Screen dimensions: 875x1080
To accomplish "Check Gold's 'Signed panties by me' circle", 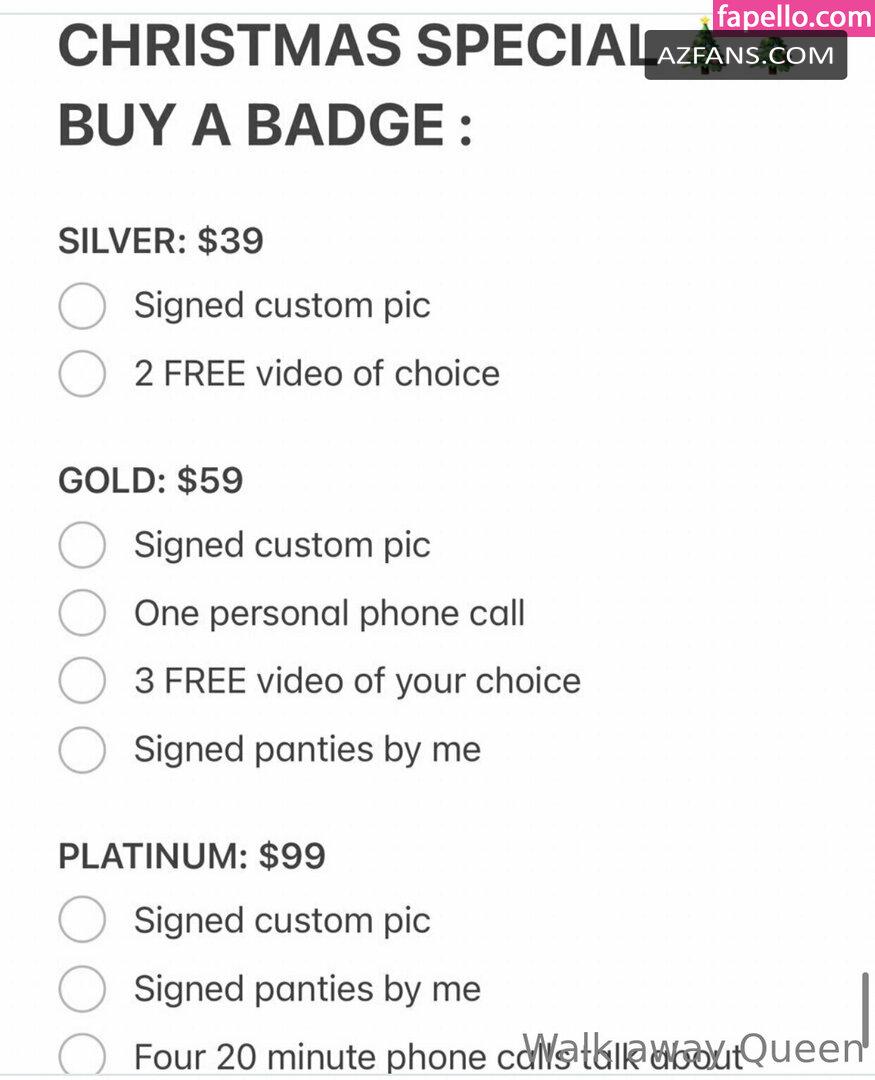I will 82,749.
